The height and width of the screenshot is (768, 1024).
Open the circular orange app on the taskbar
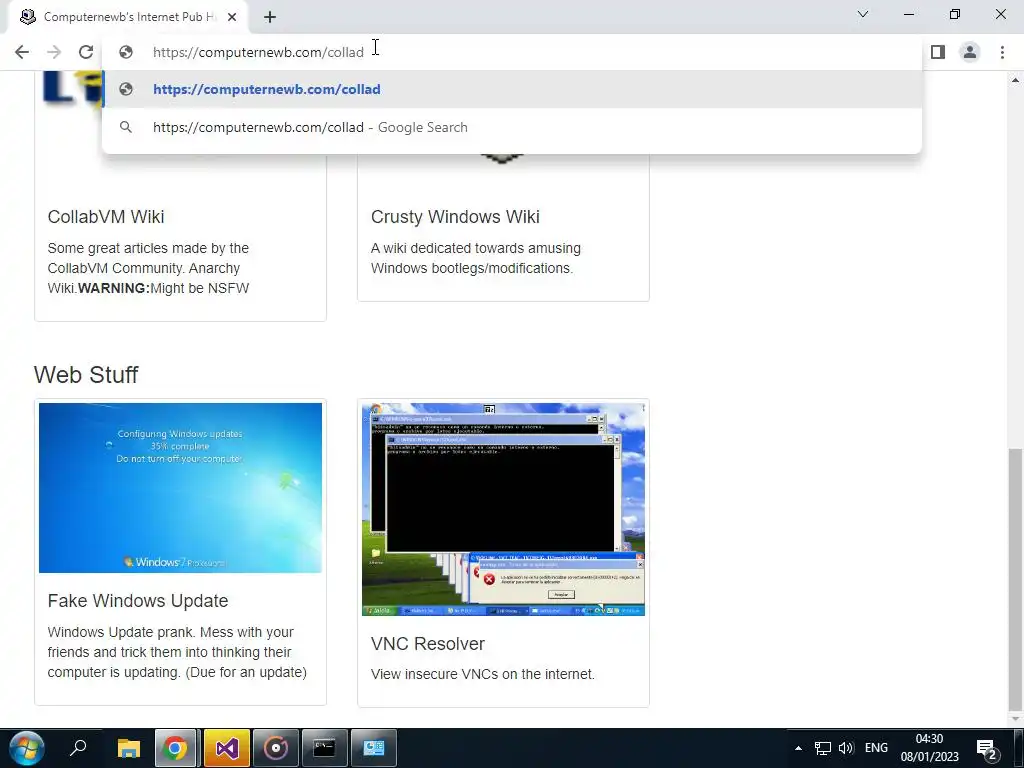276,748
